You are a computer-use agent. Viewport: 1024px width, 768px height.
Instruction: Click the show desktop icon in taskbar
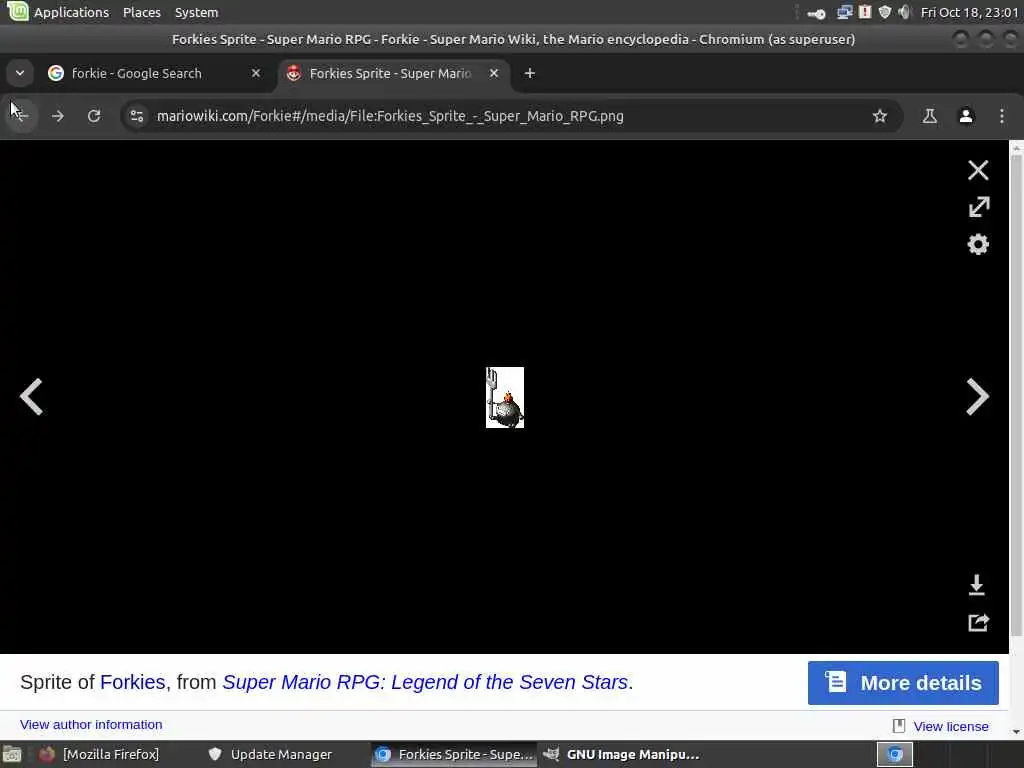pos(12,754)
